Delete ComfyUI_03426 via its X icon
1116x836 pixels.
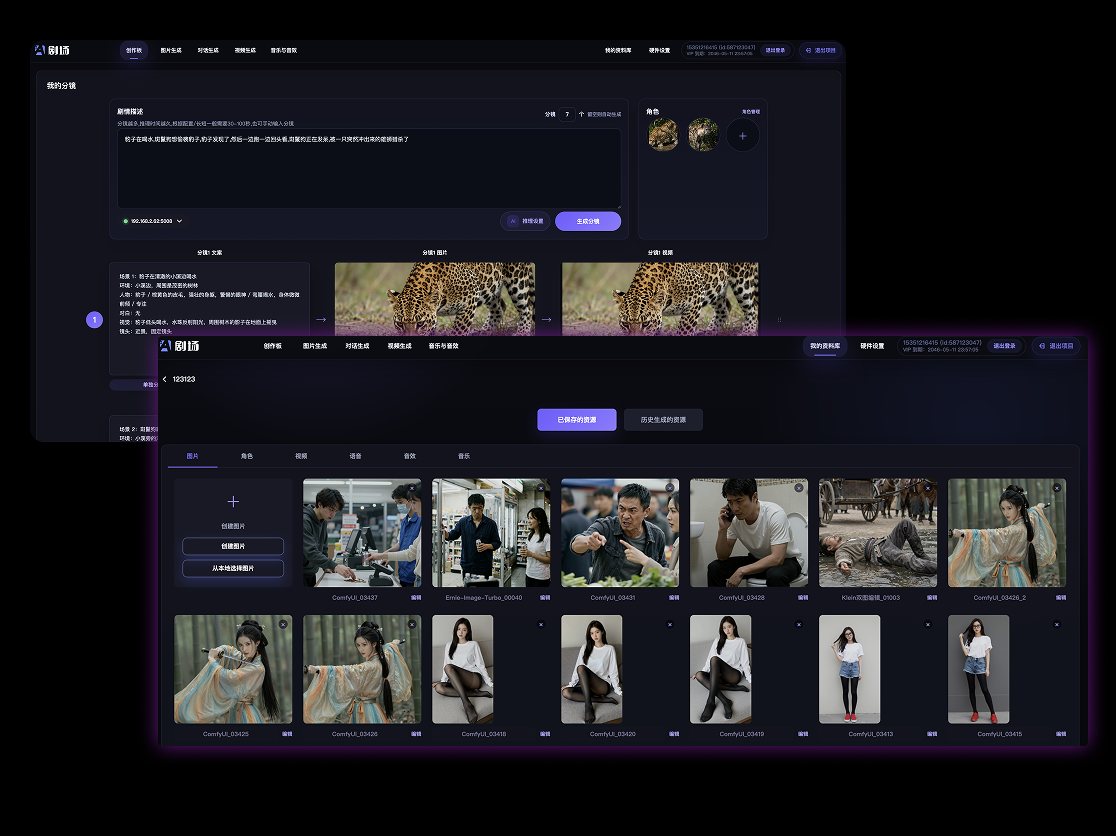(x=412, y=624)
